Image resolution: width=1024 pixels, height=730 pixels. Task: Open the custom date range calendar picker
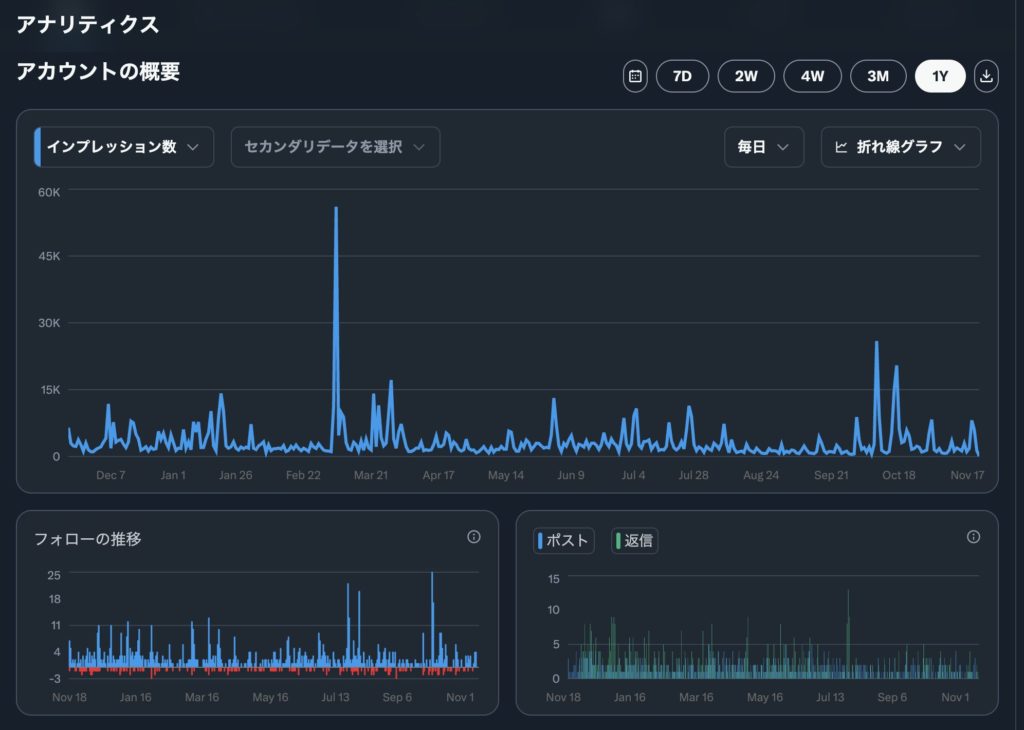636,76
